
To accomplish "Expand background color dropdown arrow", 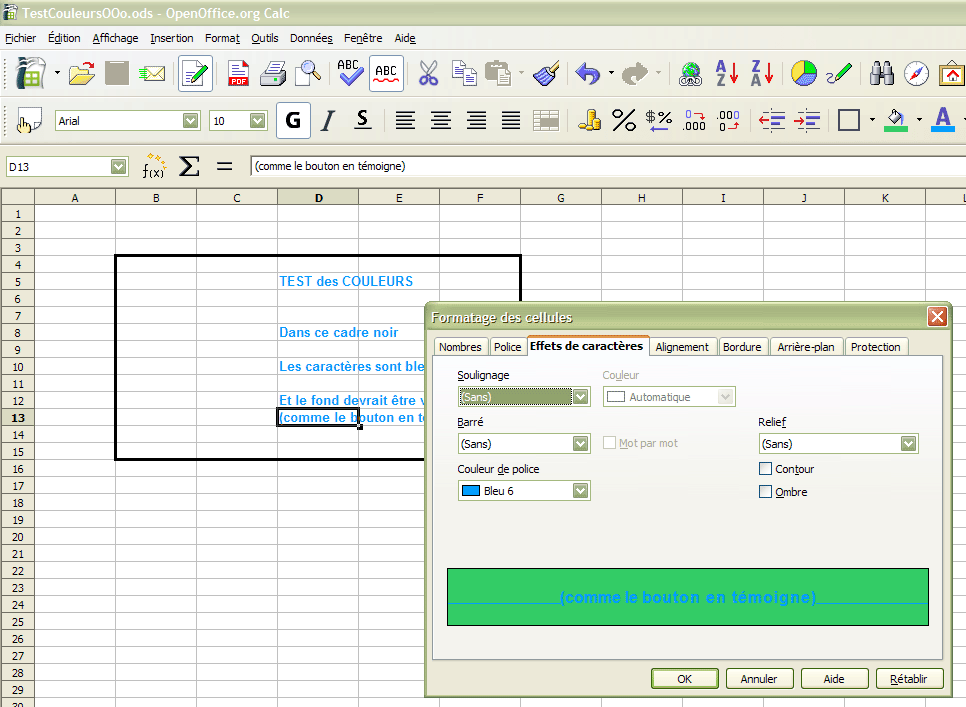I will coord(919,119).
